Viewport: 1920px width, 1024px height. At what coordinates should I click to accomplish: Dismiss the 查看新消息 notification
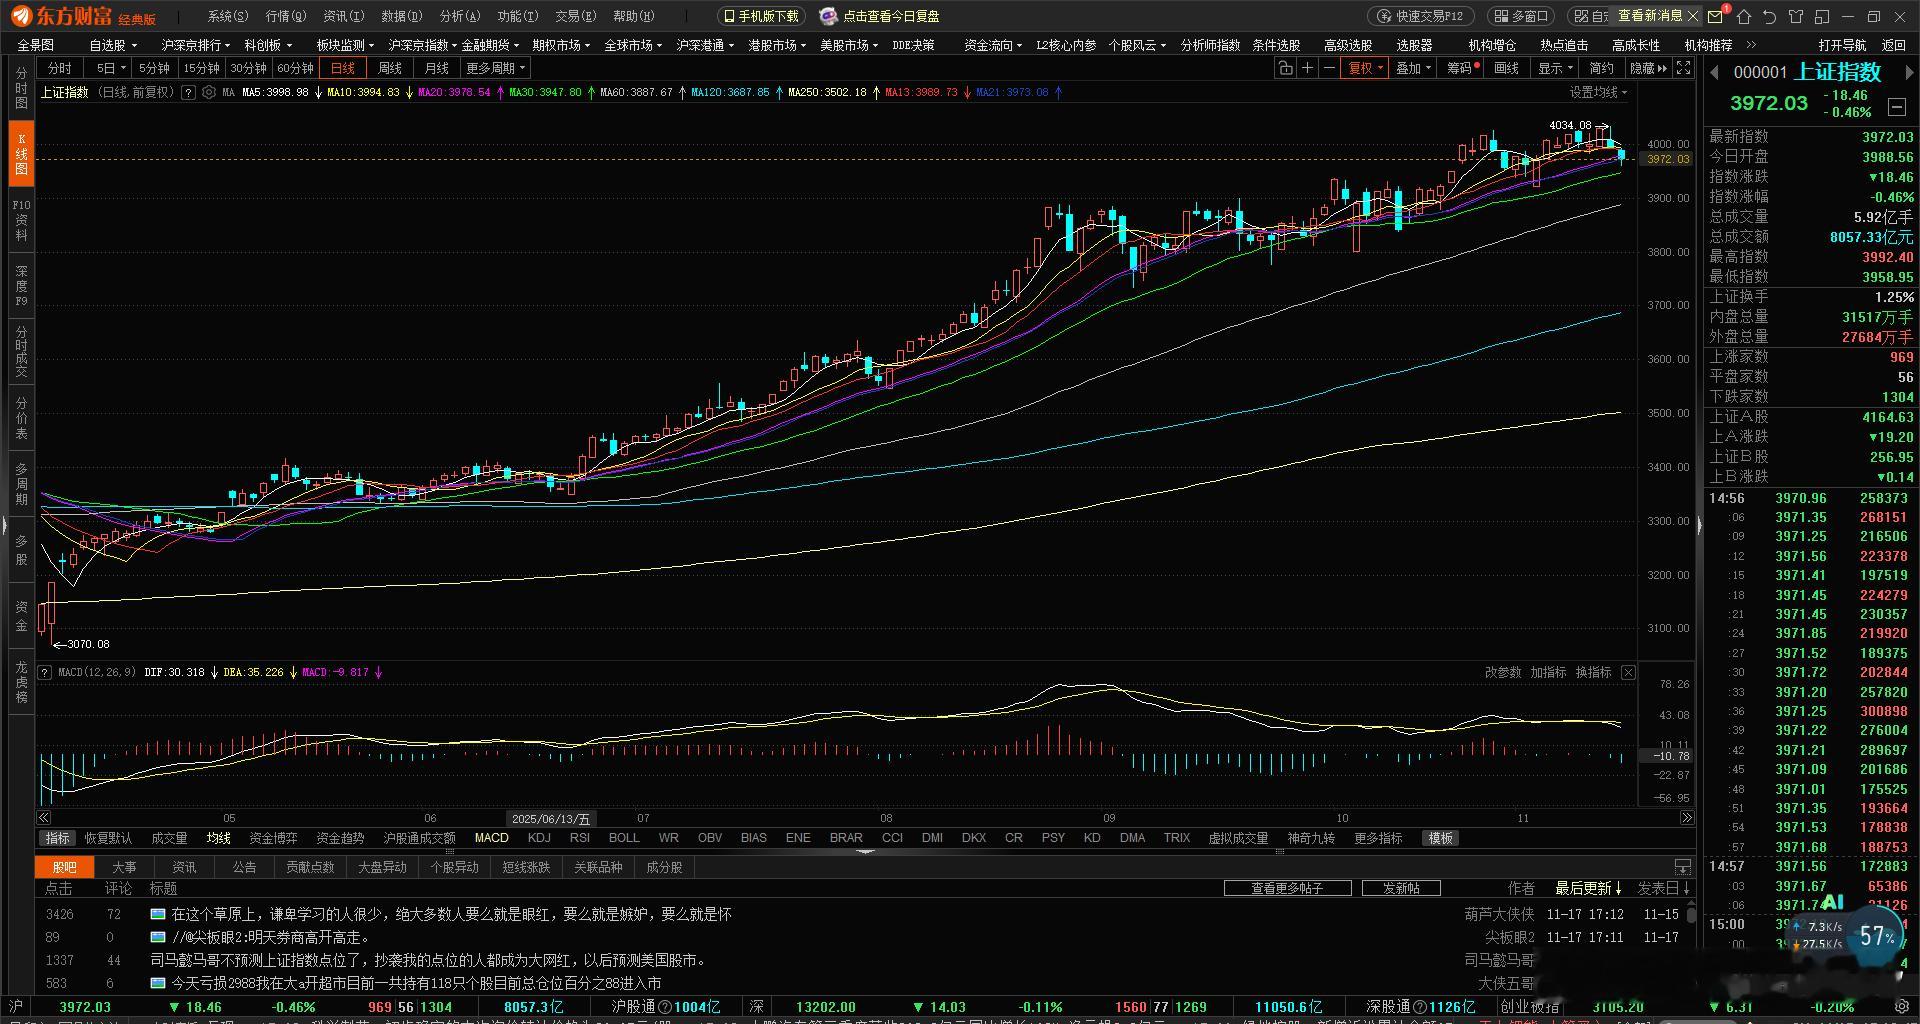pyautogui.click(x=1692, y=16)
